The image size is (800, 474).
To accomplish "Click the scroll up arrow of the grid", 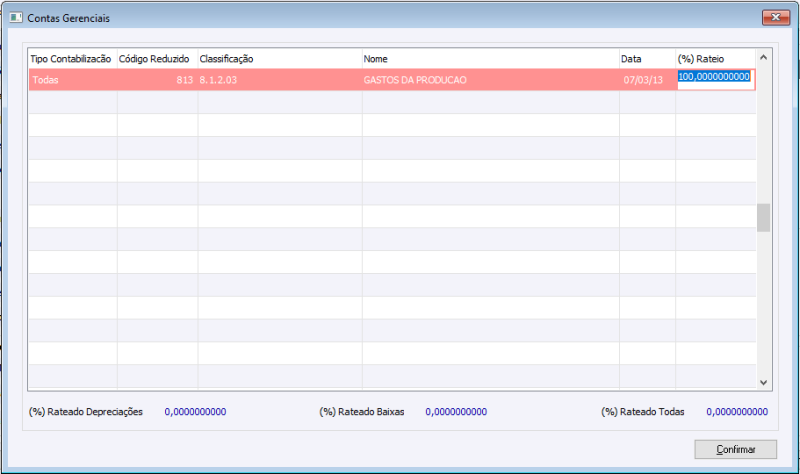I will (x=763, y=58).
